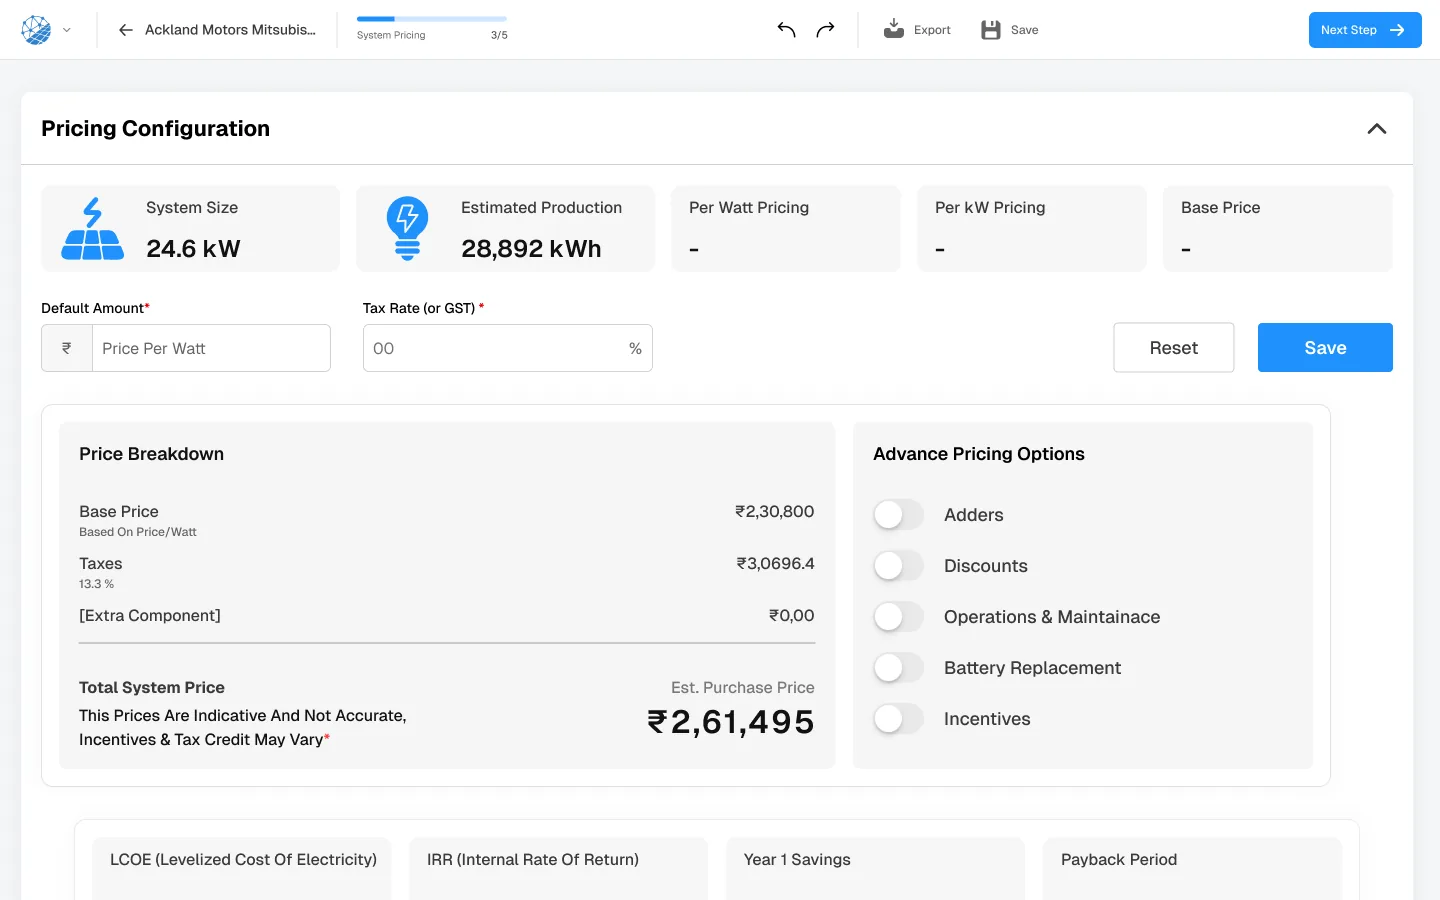Click the Export label
The height and width of the screenshot is (900, 1440).
click(932, 30)
